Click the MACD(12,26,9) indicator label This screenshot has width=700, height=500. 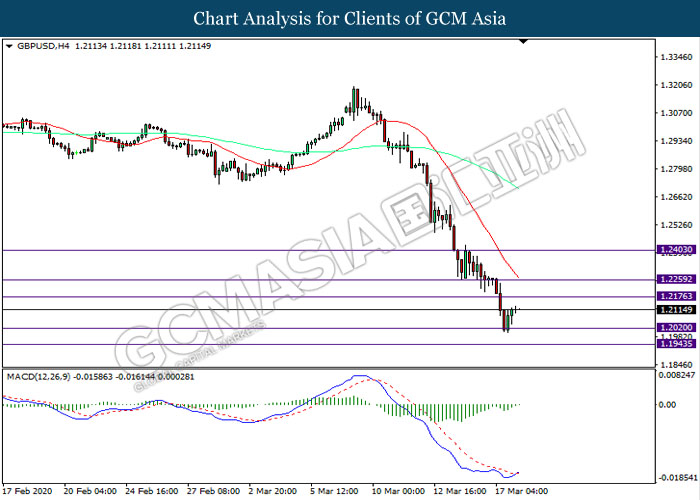pyautogui.click(x=38, y=377)
